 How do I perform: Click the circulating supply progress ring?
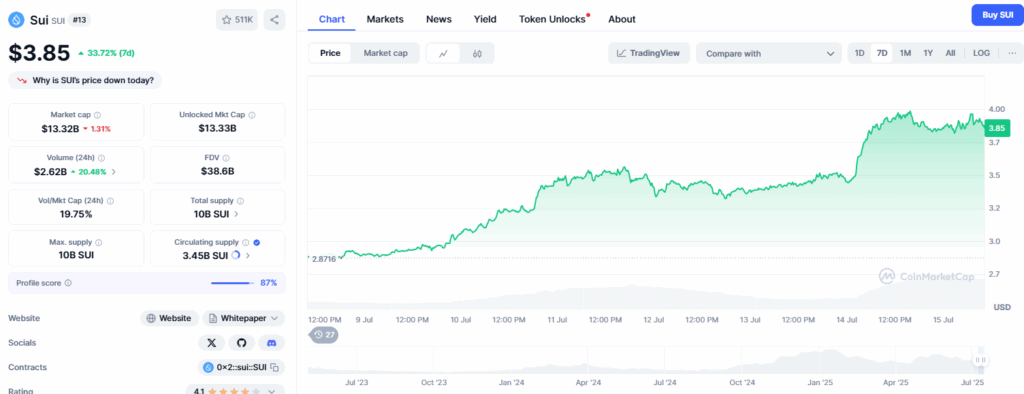236,255
